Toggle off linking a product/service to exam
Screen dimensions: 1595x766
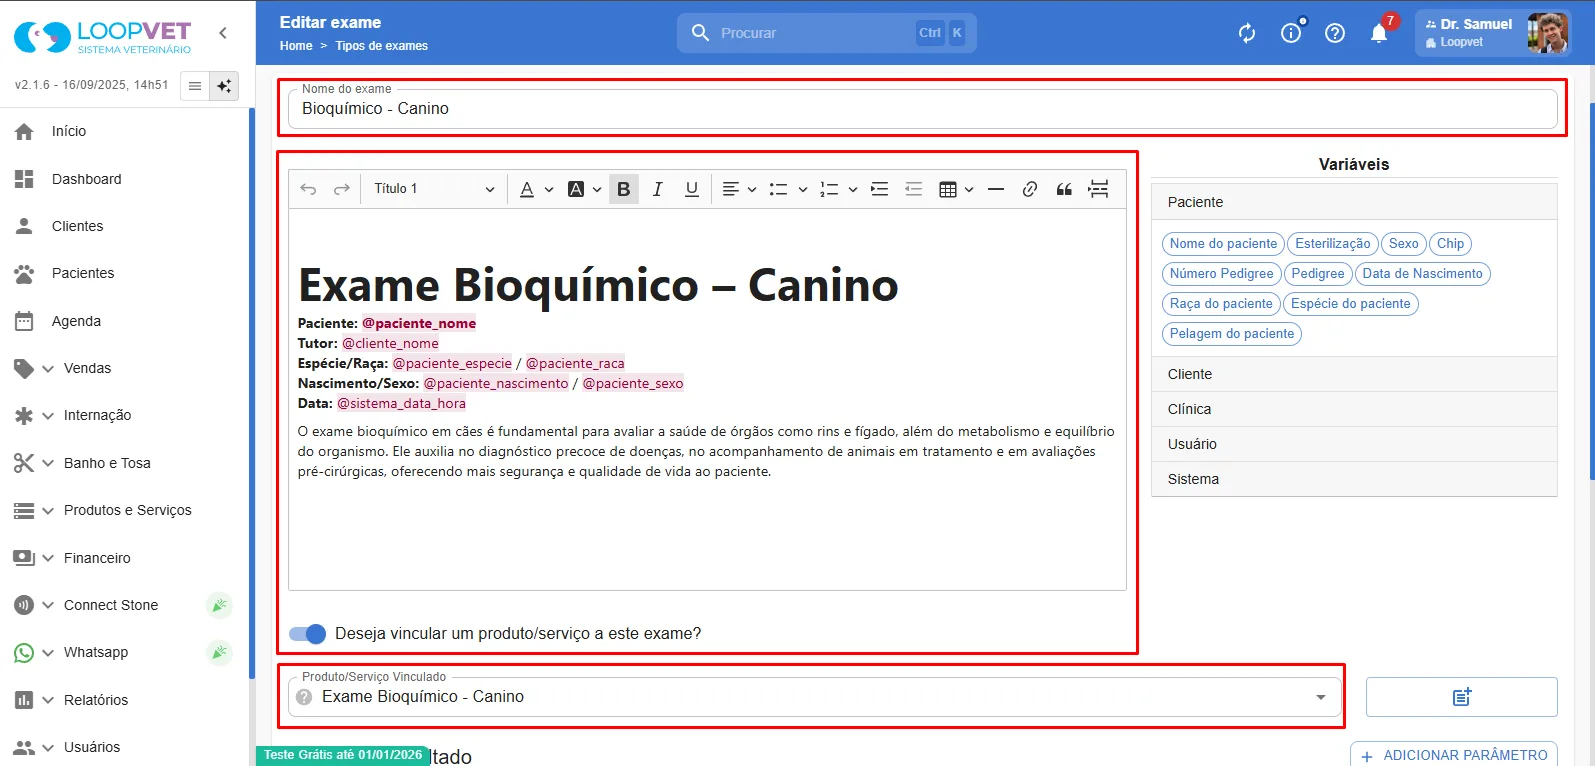308,634
